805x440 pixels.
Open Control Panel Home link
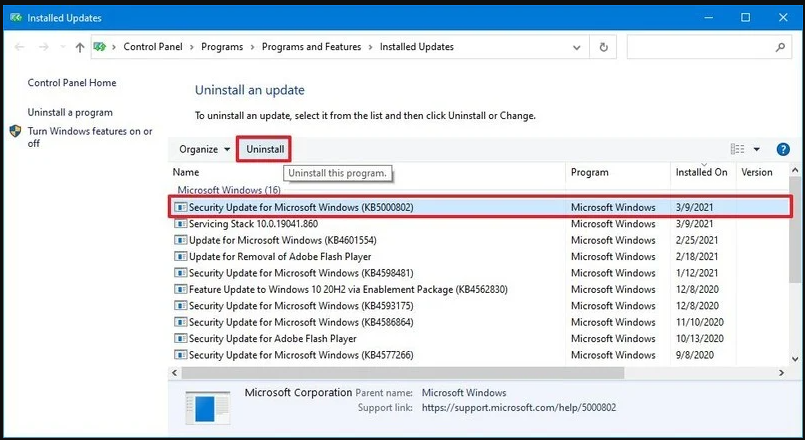click(72, 83)
